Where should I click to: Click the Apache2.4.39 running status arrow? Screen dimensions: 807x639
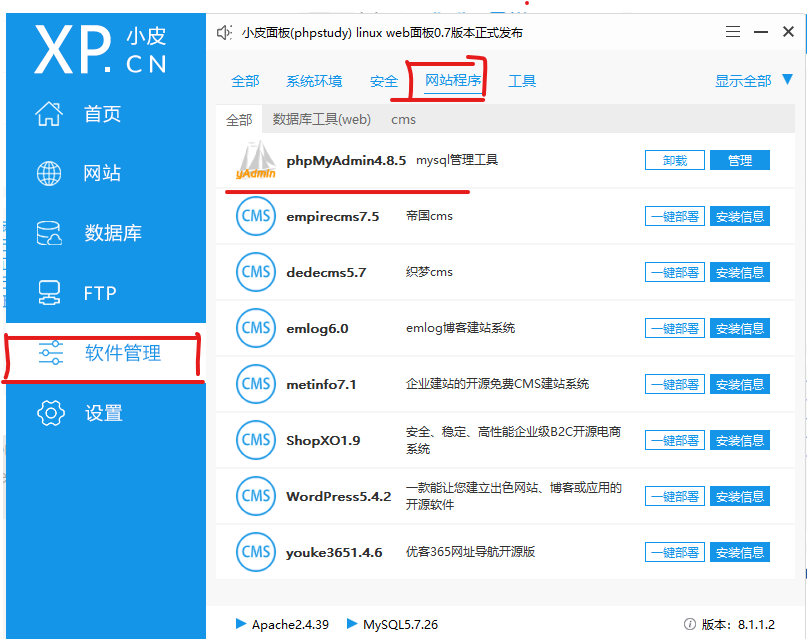coord(240,624)
